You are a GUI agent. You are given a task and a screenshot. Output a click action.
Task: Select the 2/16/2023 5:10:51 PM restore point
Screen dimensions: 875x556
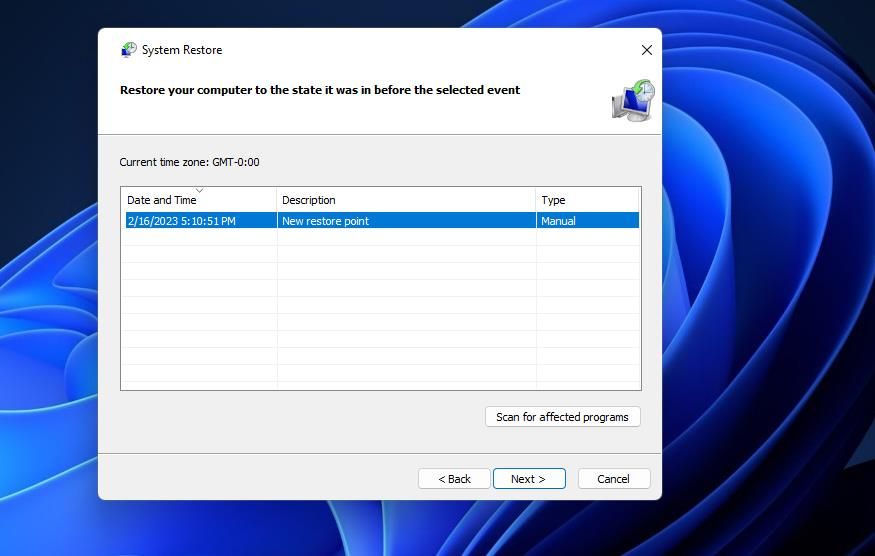[x=182, y=221]
